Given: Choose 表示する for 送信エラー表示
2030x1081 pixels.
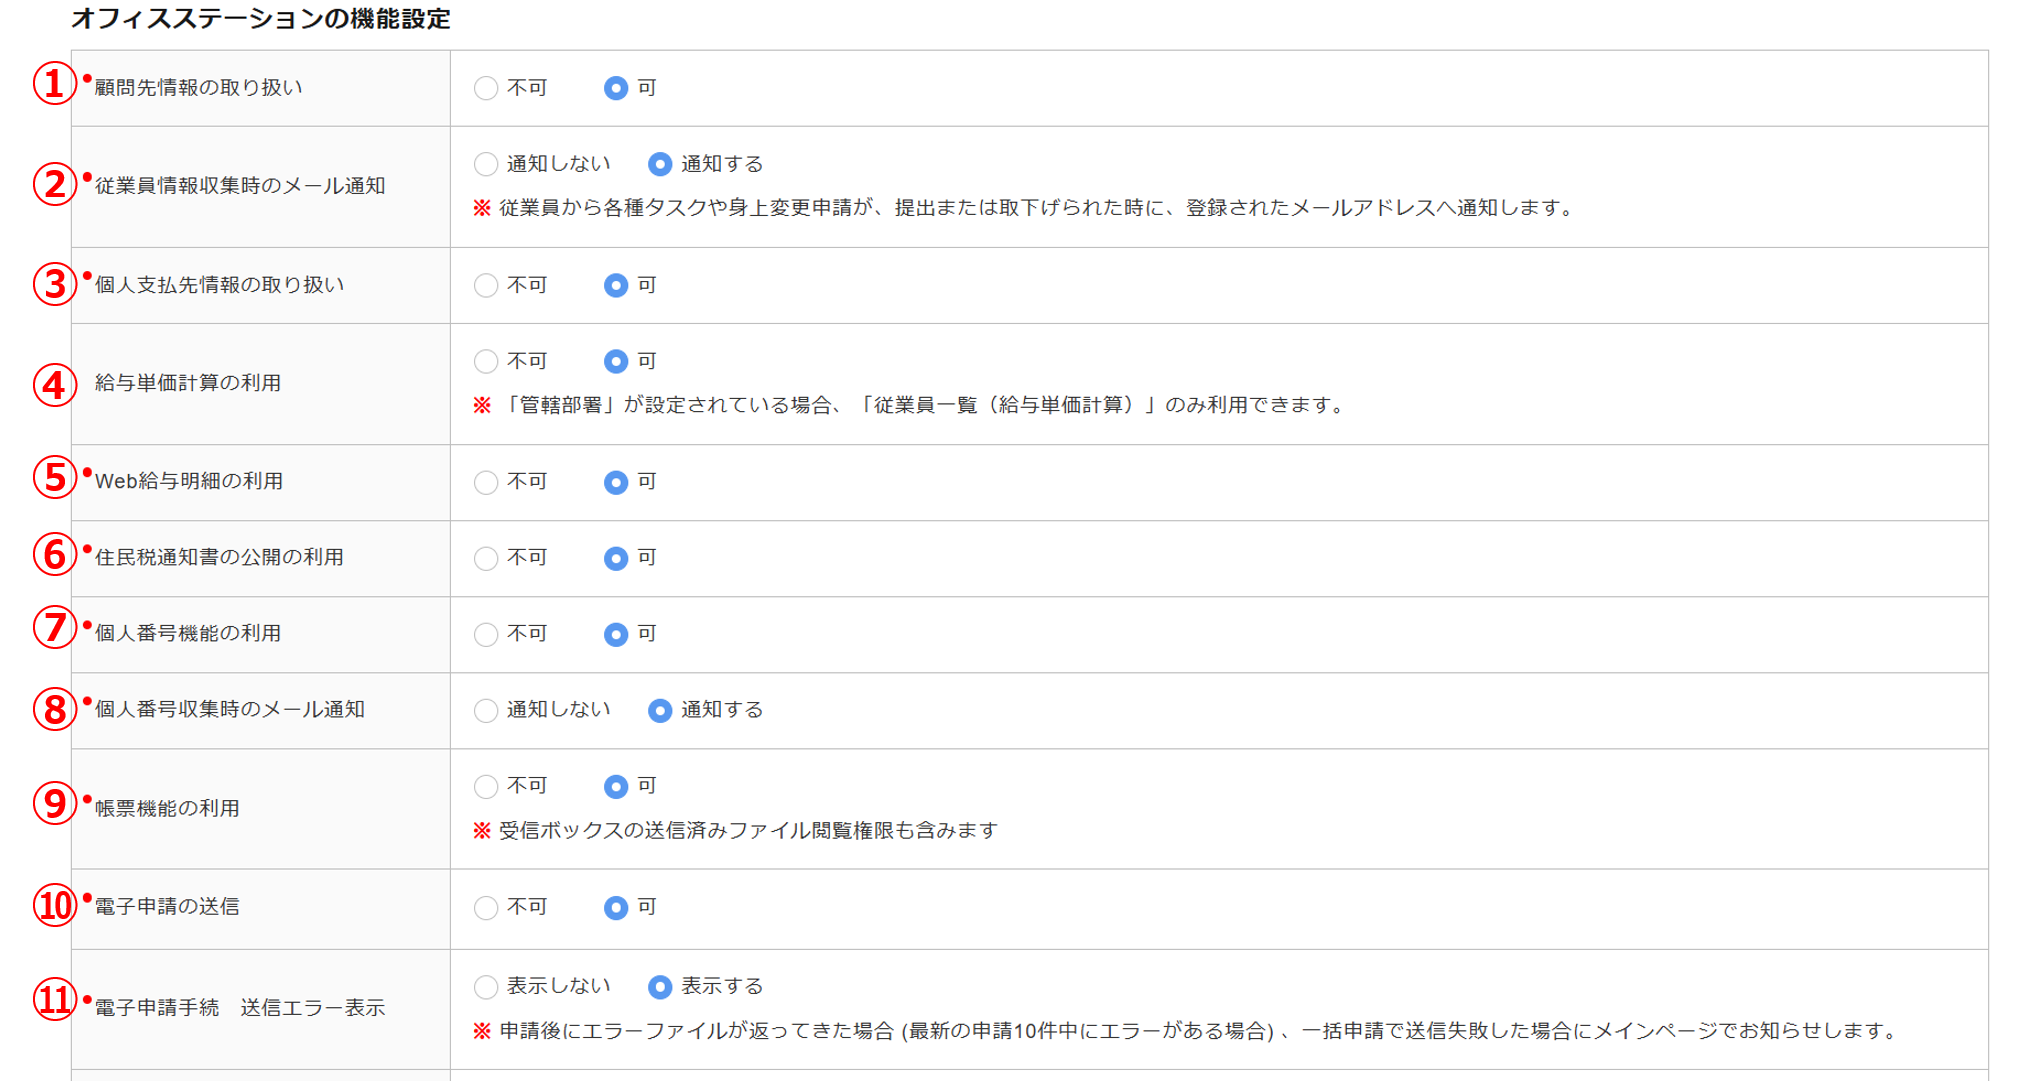Looking at the screenshot, I should click(x=660, y=987).
